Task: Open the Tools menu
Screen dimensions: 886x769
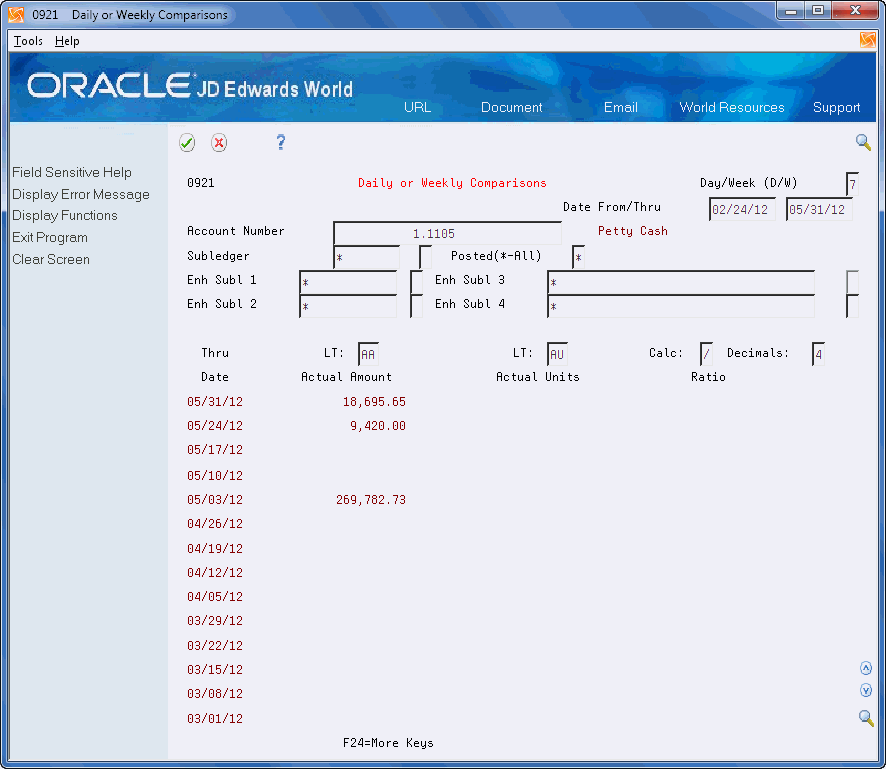Action: 28,41
